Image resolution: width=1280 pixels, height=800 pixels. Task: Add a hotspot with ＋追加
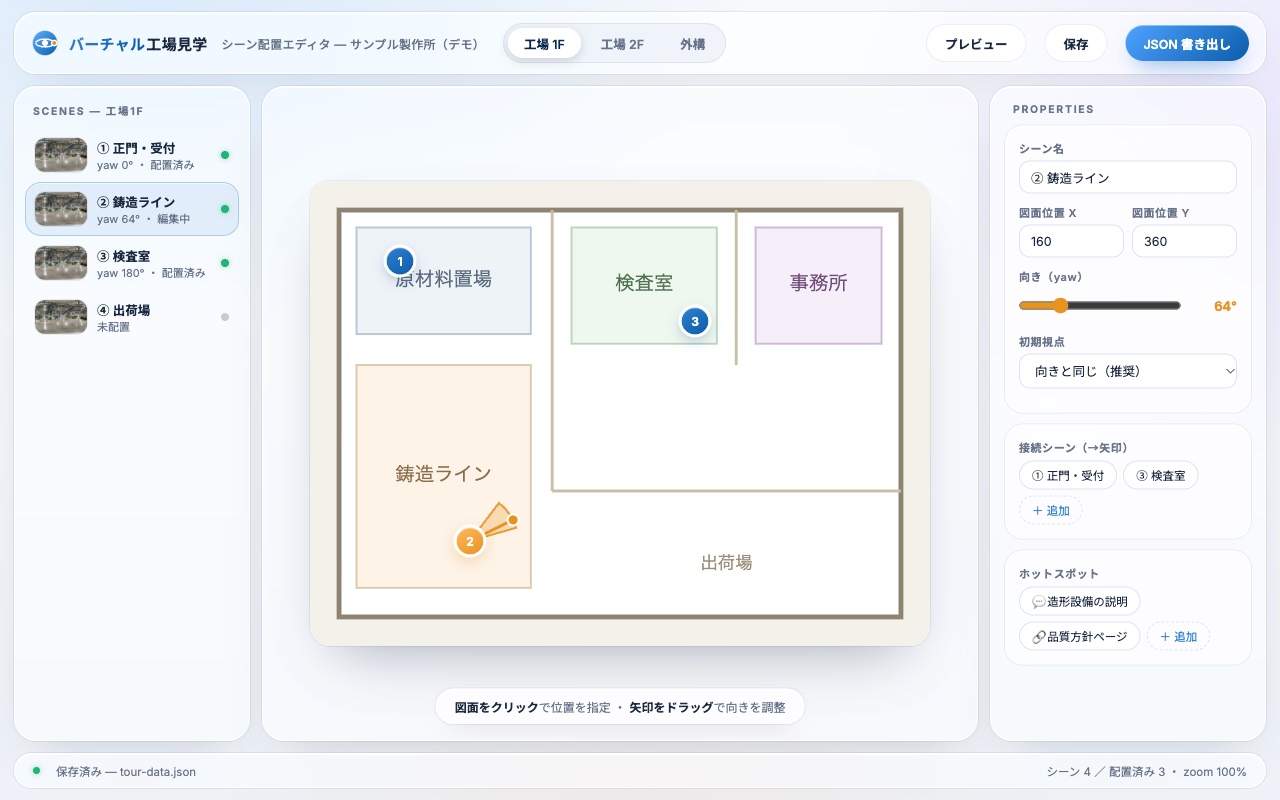[x=1178, y=636]
